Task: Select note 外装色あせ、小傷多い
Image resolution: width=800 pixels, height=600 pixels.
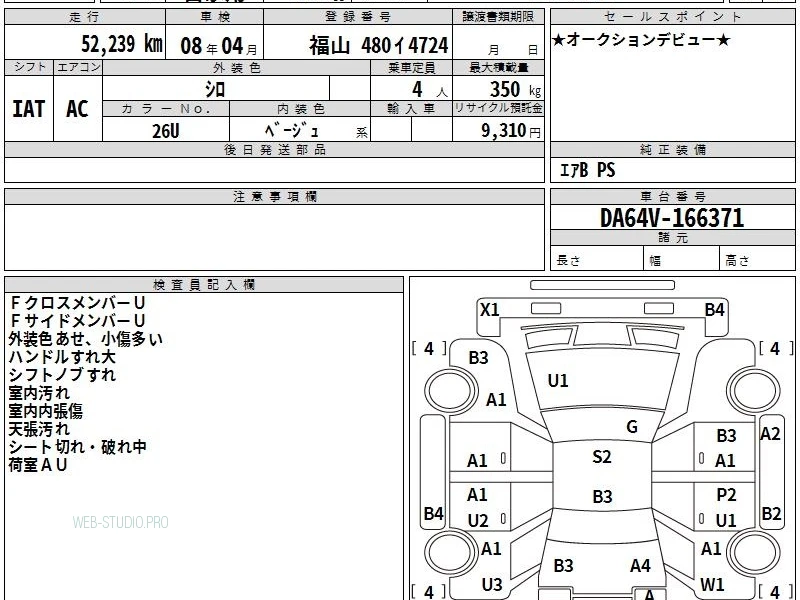Action: [86, 339]
